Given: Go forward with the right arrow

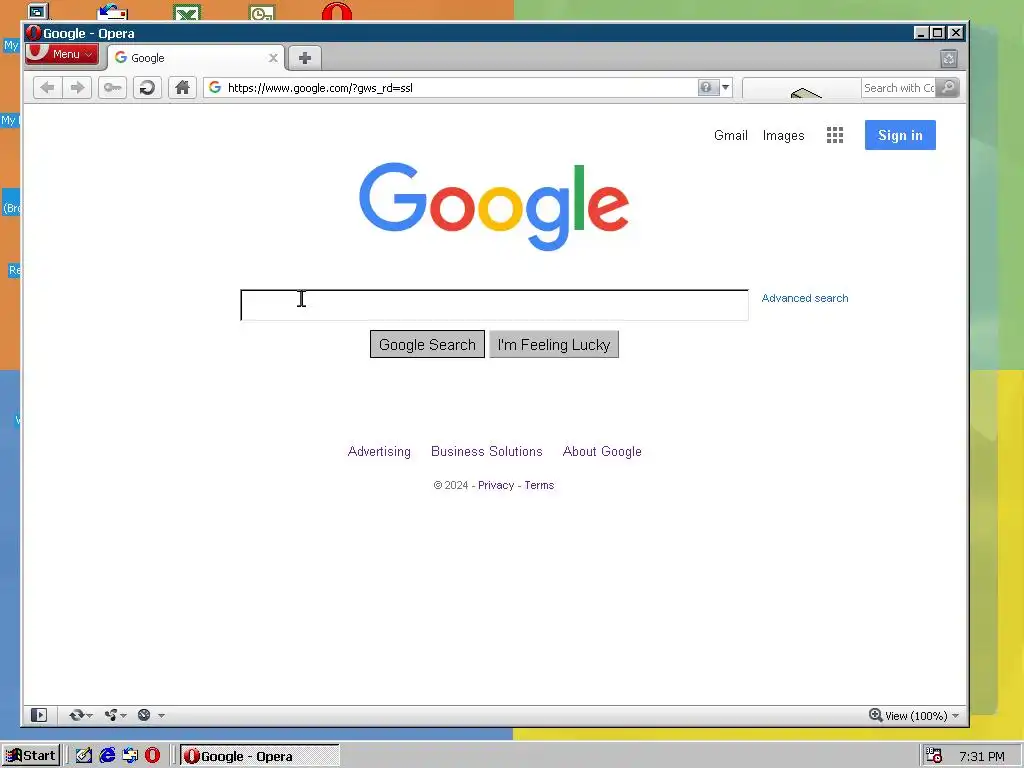Looking at the screenshot, I should tap(77, 88).
